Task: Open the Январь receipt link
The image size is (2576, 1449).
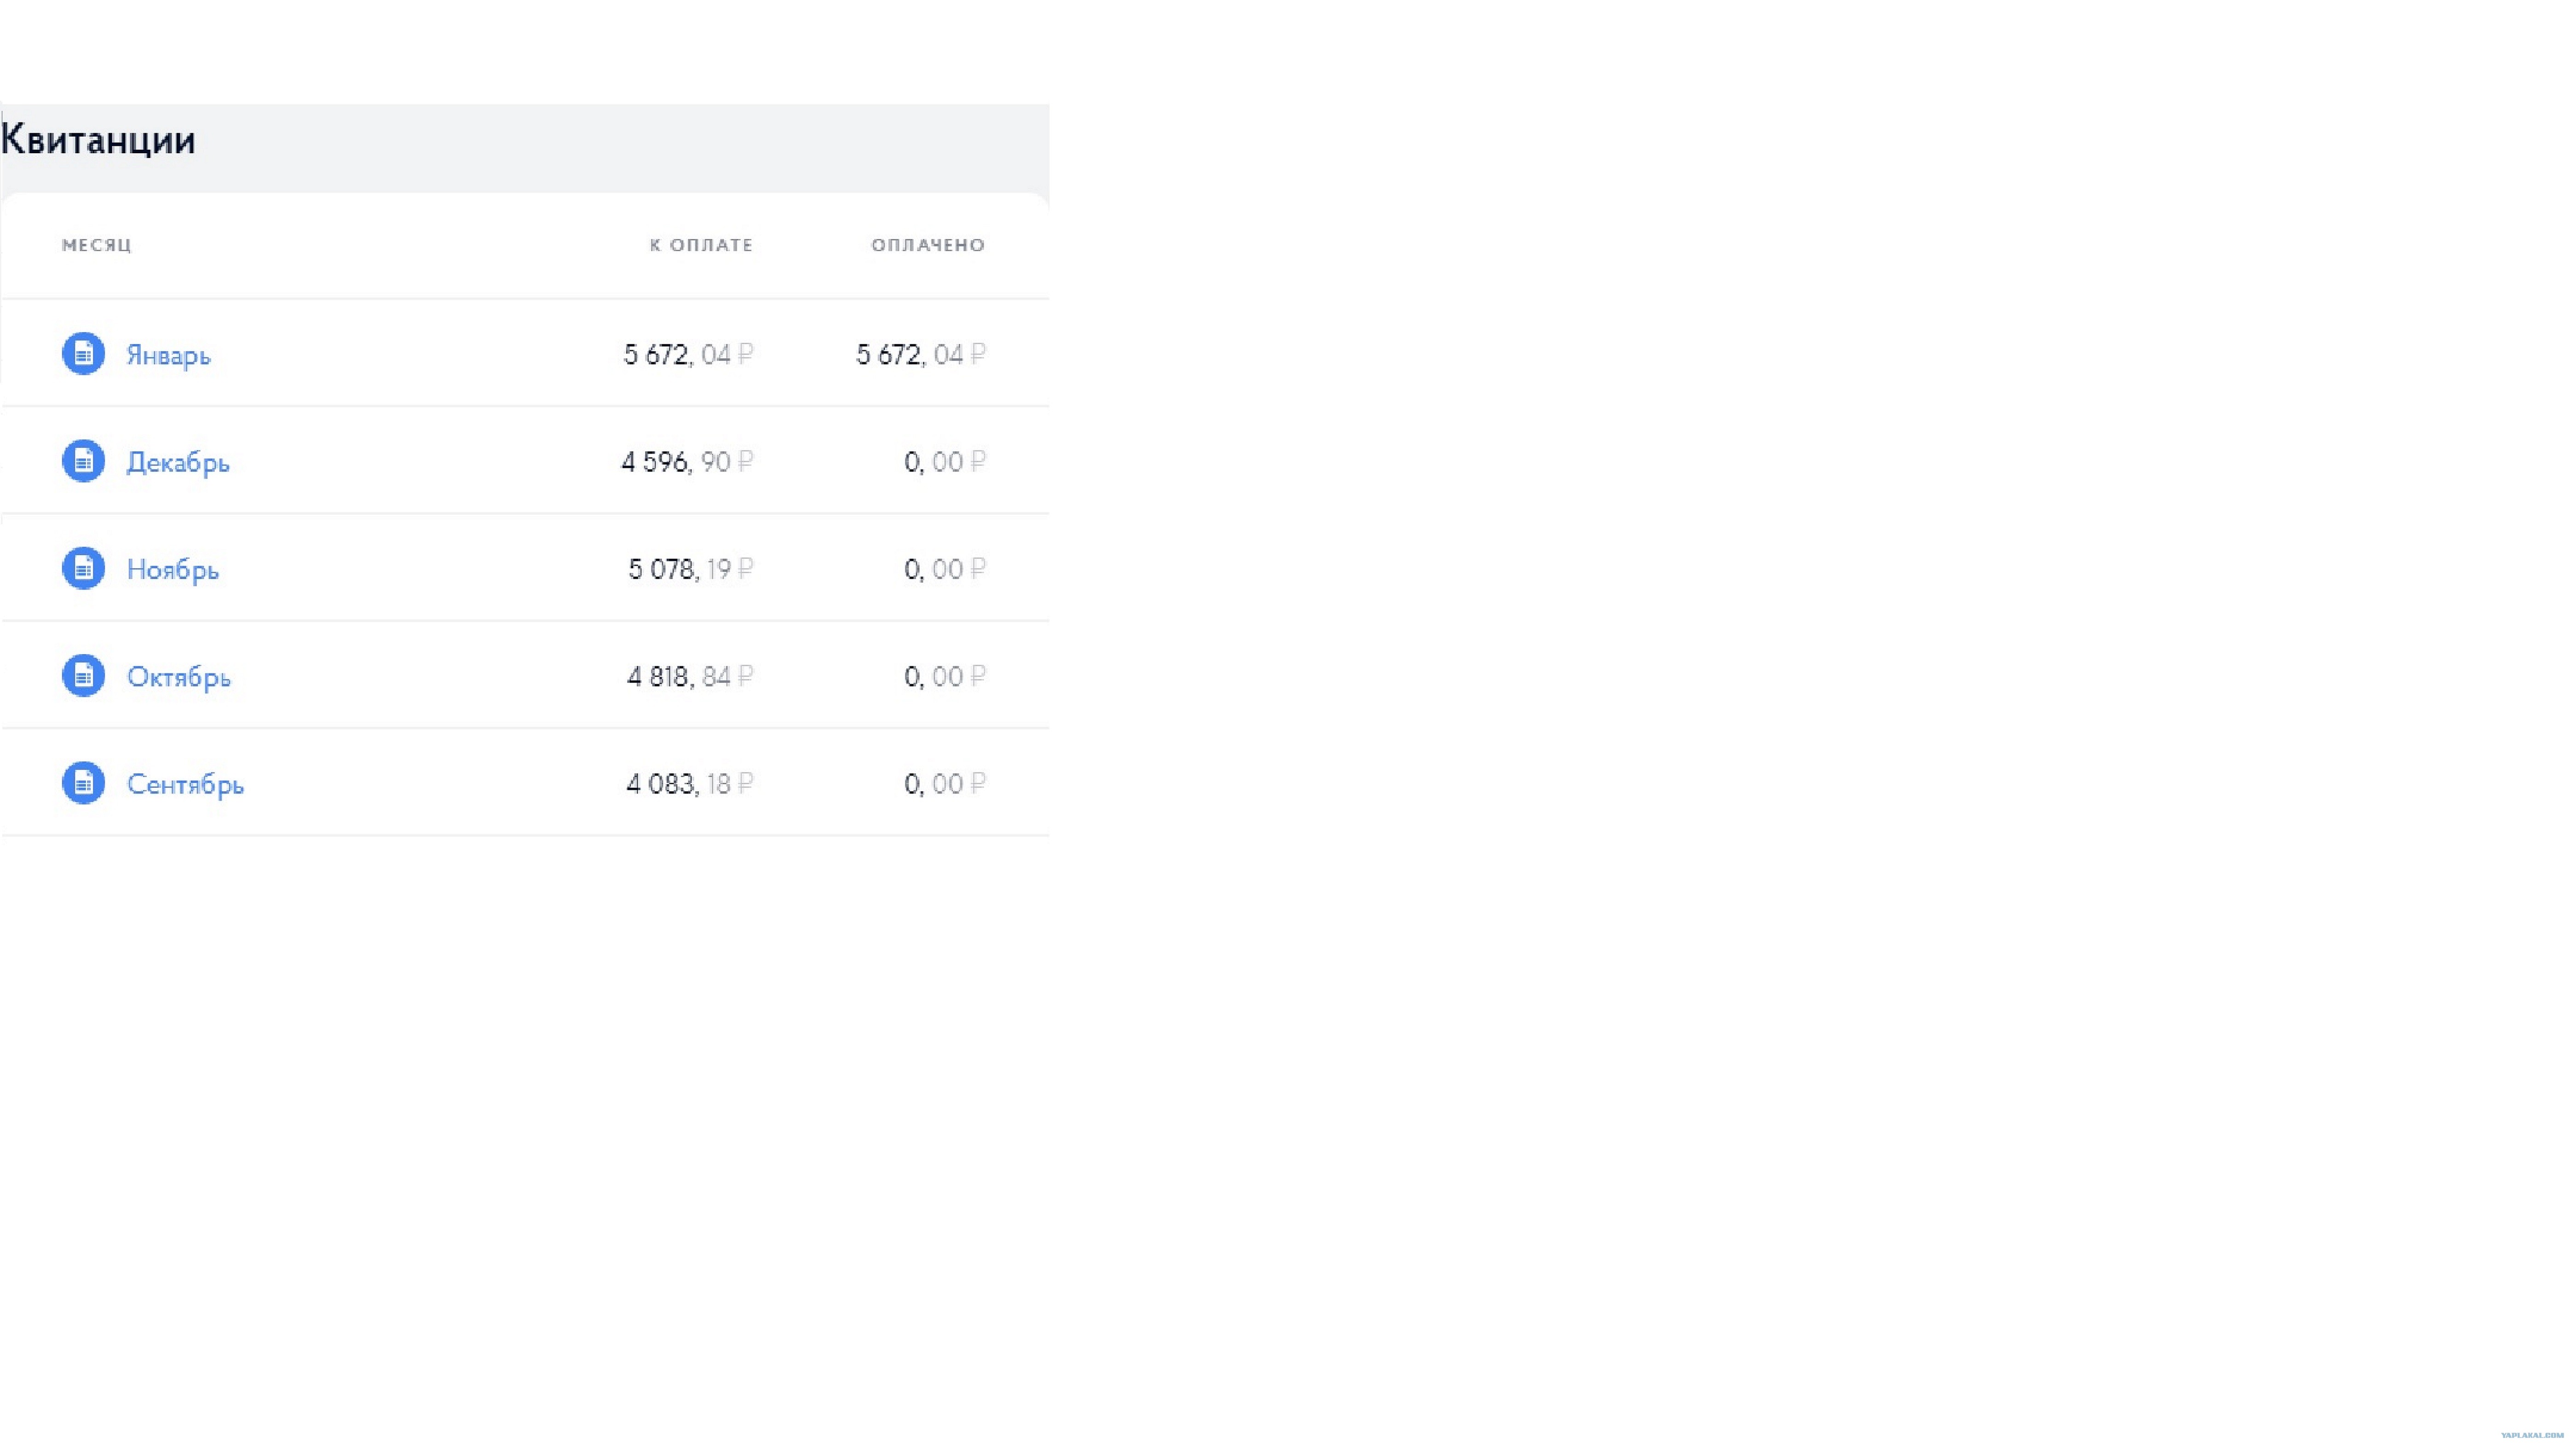Action: (x=168, y=355)
